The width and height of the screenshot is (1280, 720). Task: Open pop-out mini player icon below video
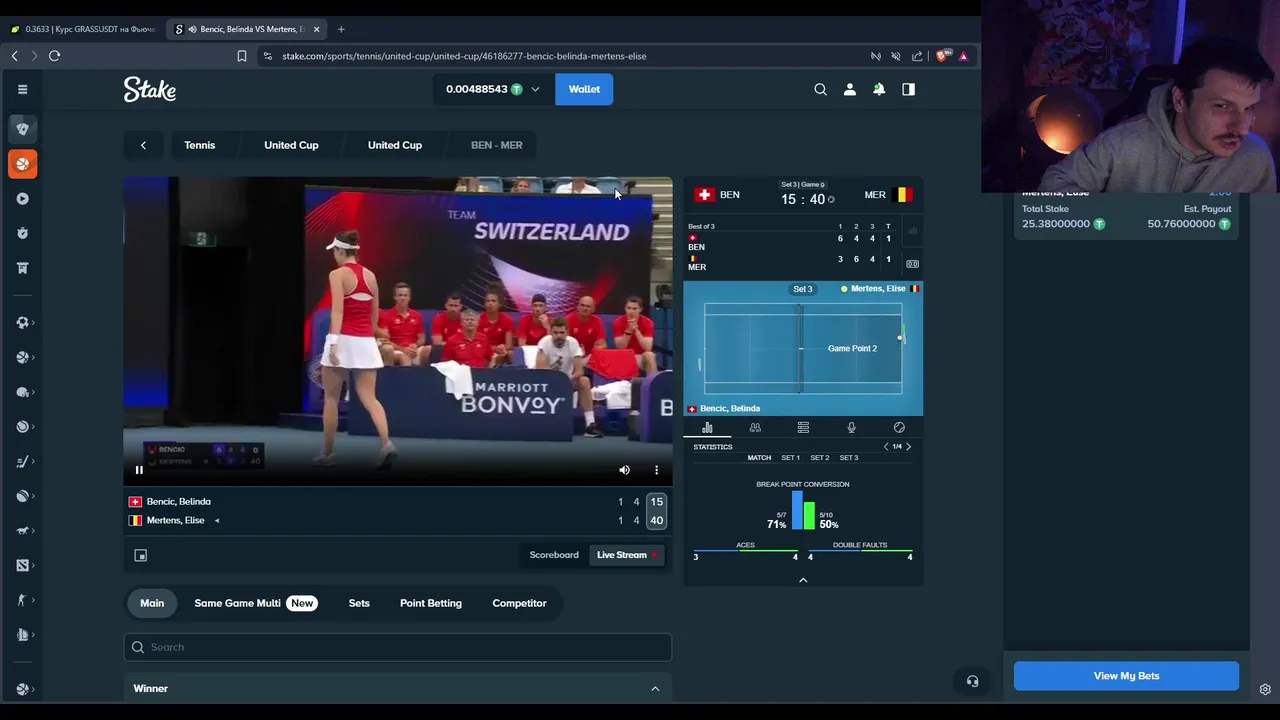click(x=141, y=555)
